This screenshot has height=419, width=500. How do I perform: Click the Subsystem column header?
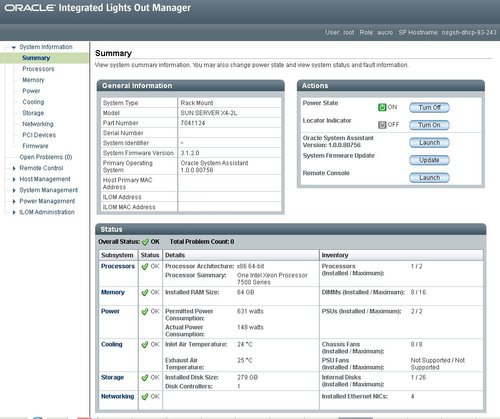118,255
